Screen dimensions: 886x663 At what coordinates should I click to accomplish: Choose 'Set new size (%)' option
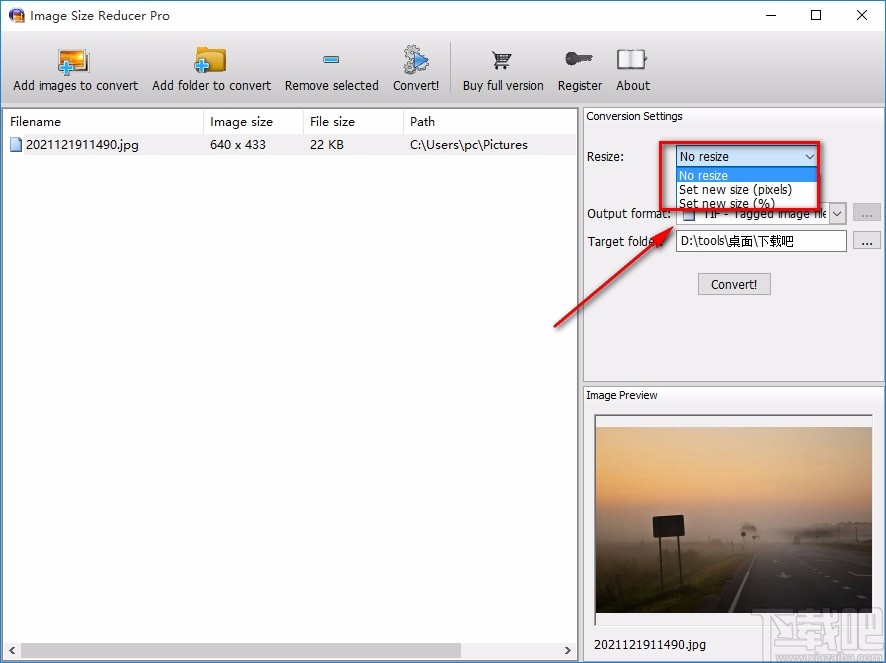(x=727, y=203)
